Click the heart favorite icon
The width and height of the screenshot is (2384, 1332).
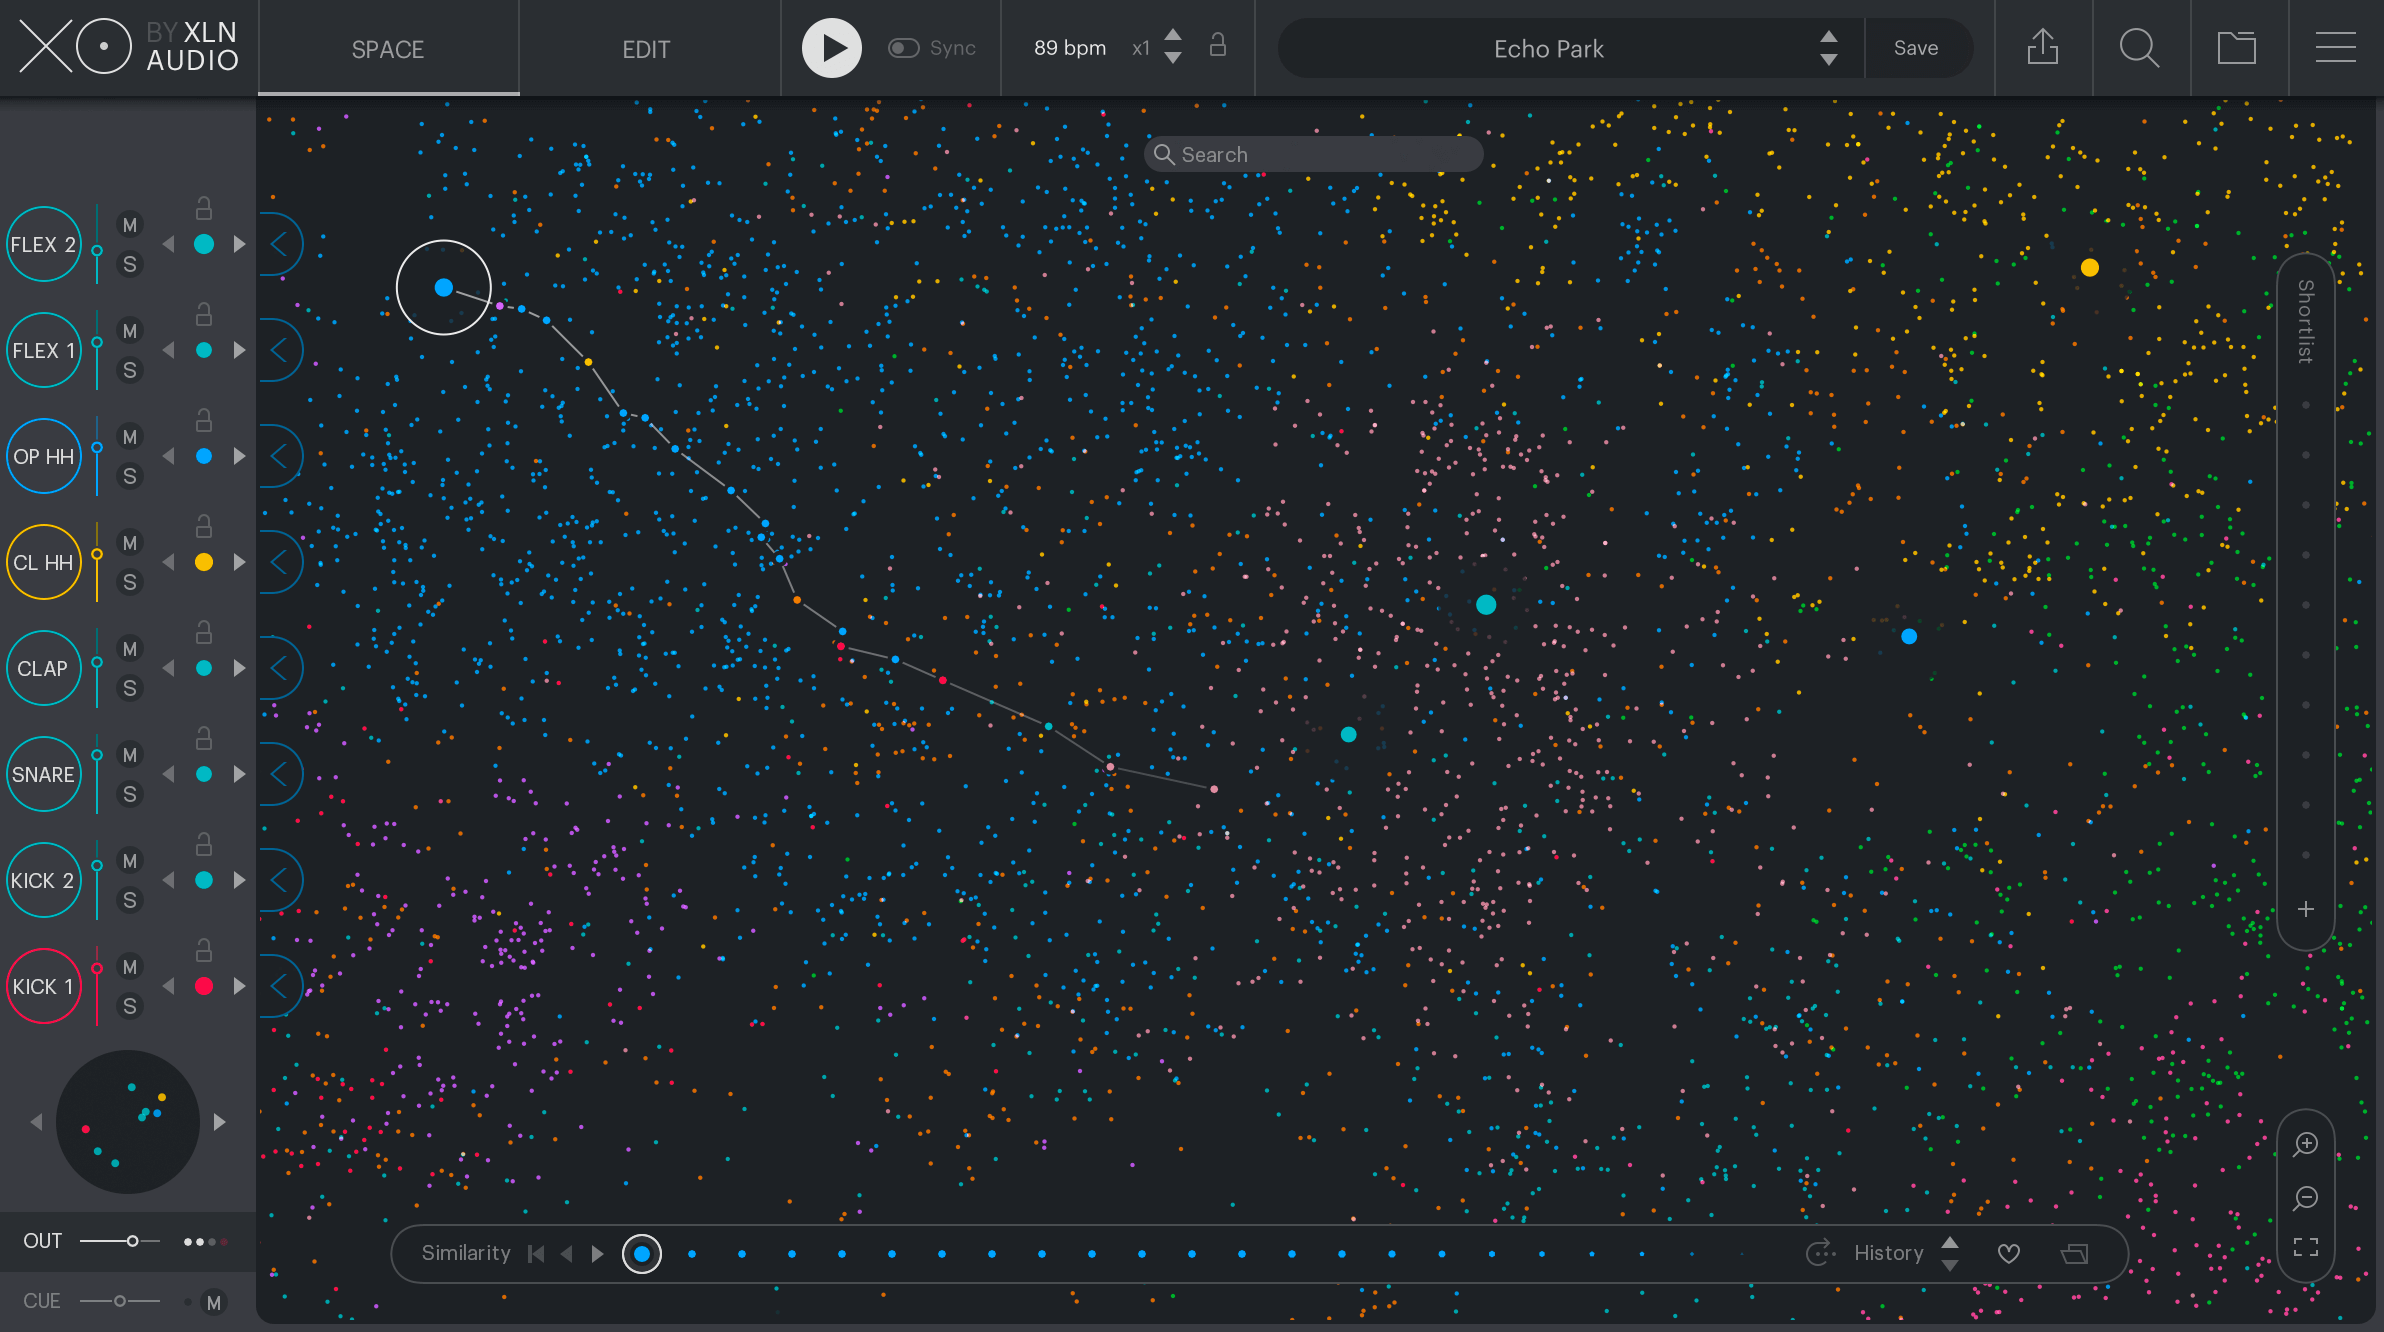tap(2009, 1254)
